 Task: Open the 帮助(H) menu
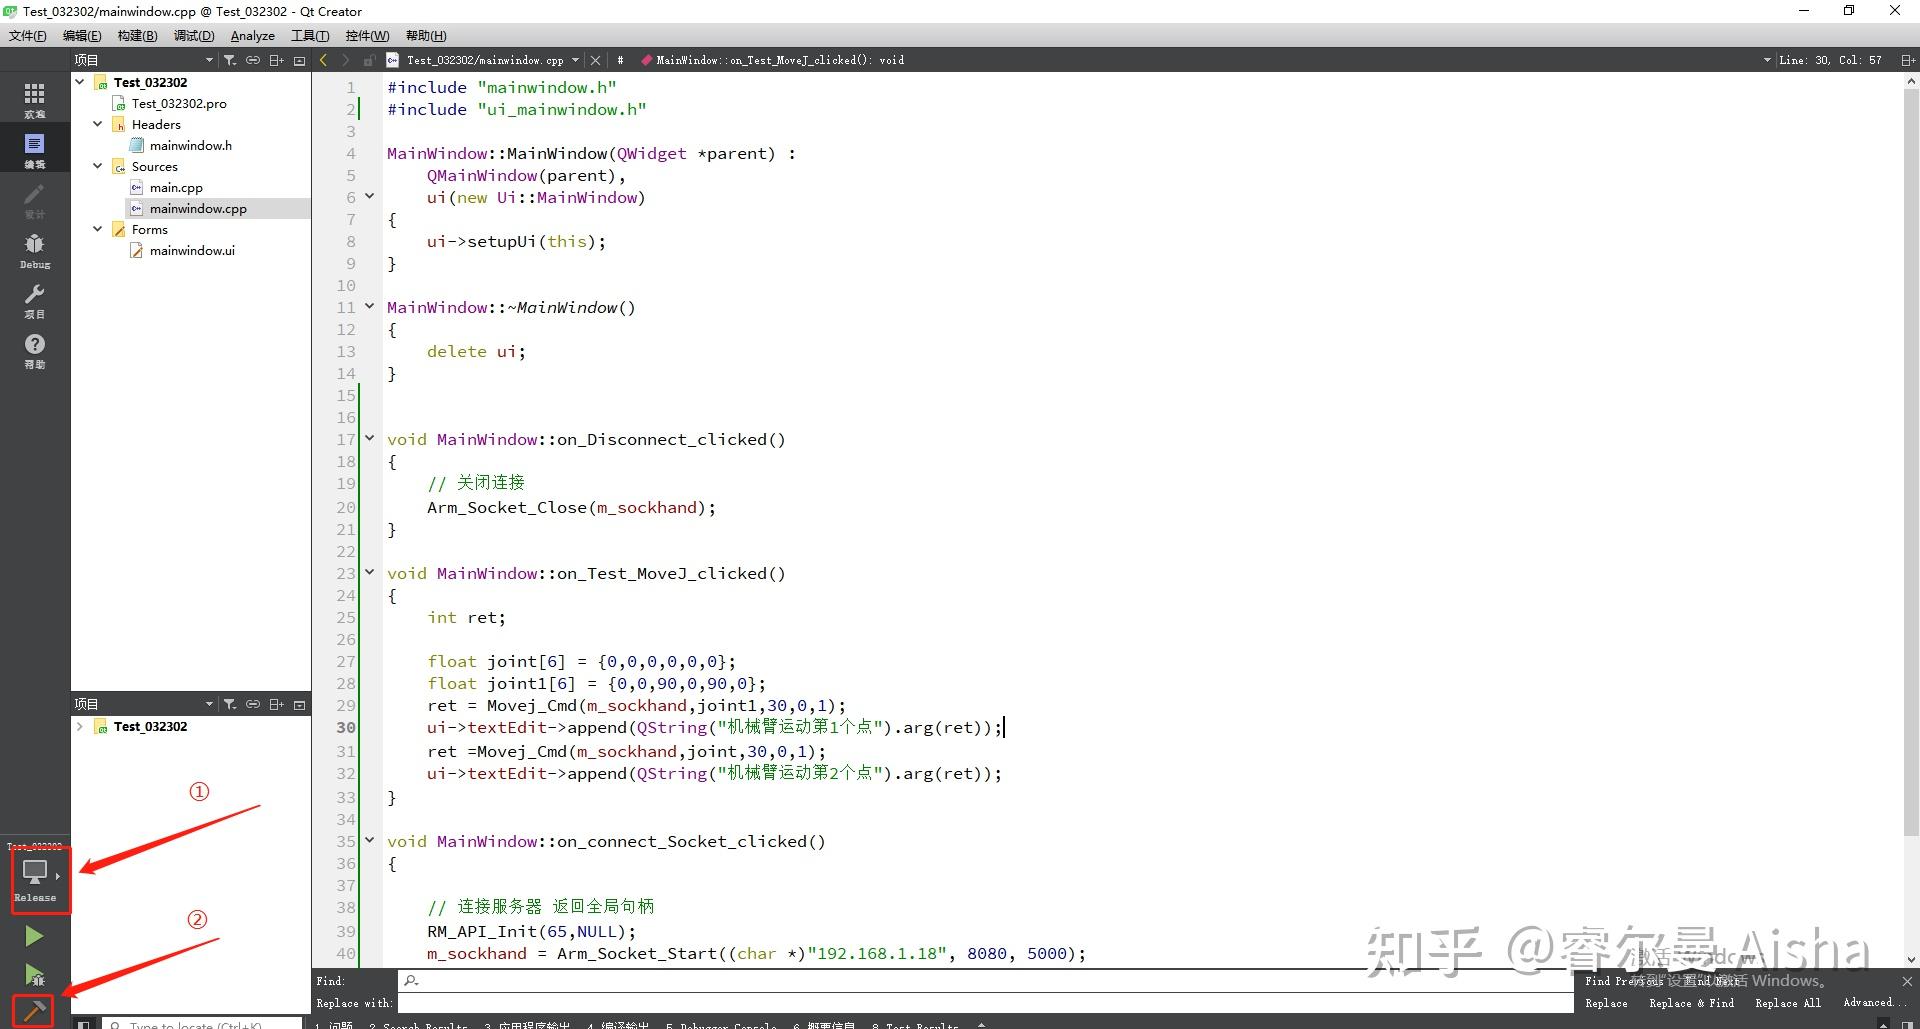click(426, 36)
